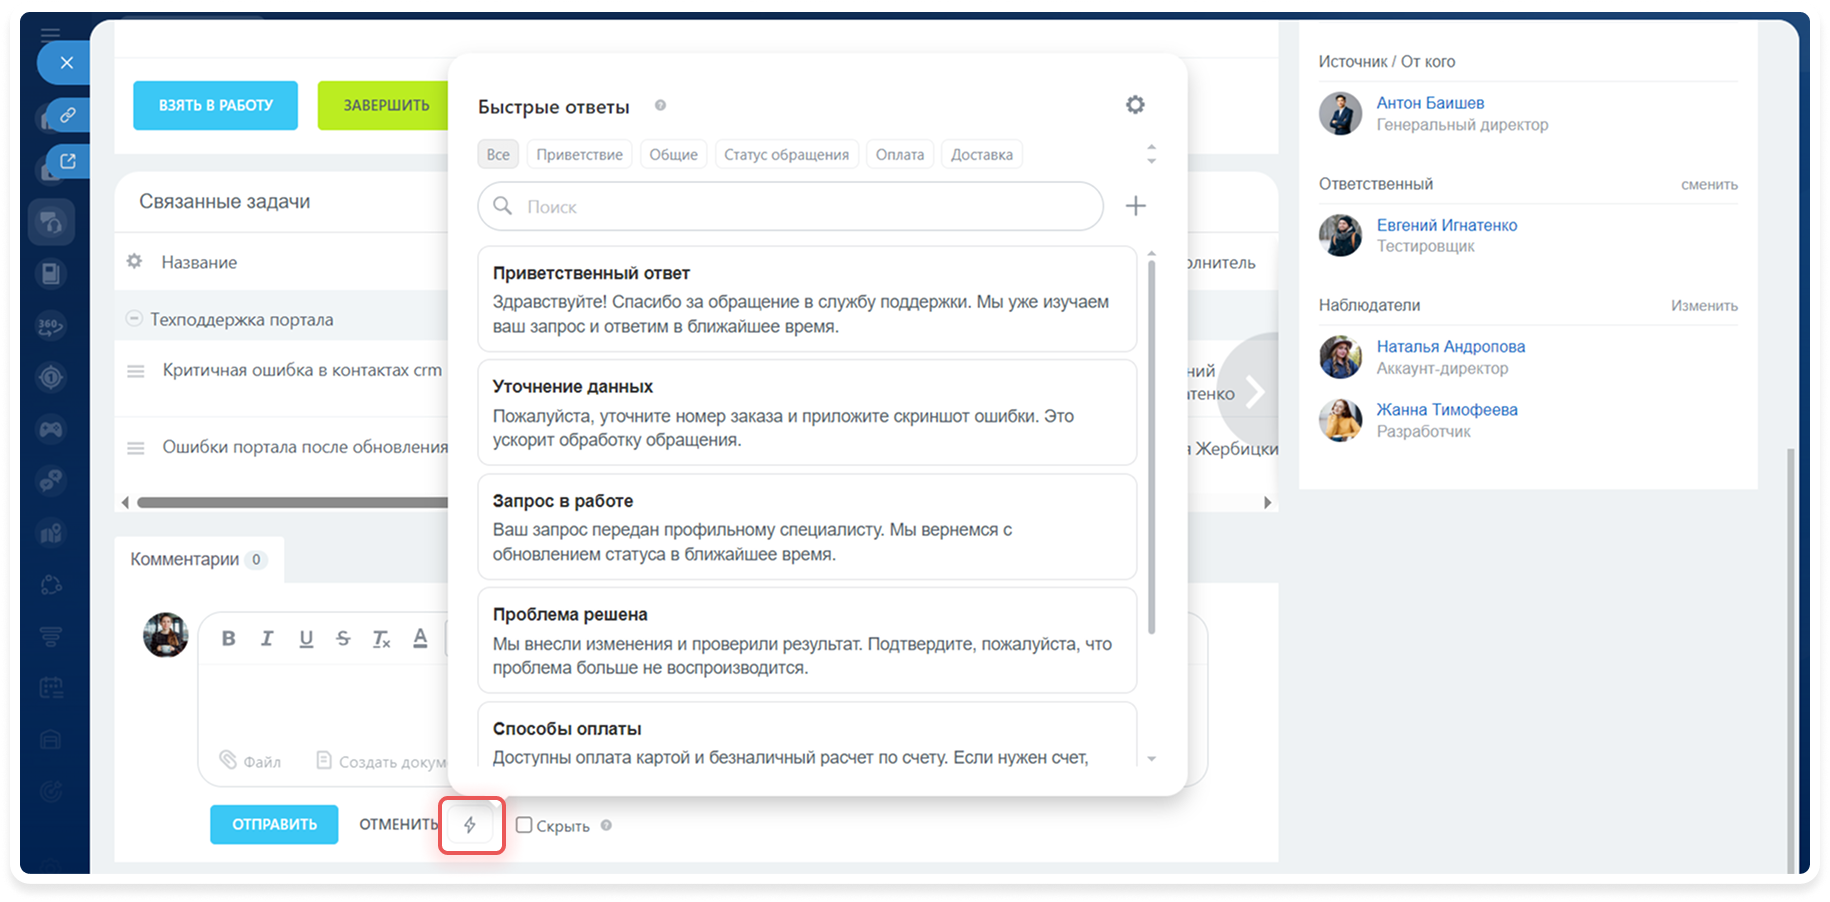
Task: Click help icon beside Скрыть checkbox
Action: click(606, 826)
